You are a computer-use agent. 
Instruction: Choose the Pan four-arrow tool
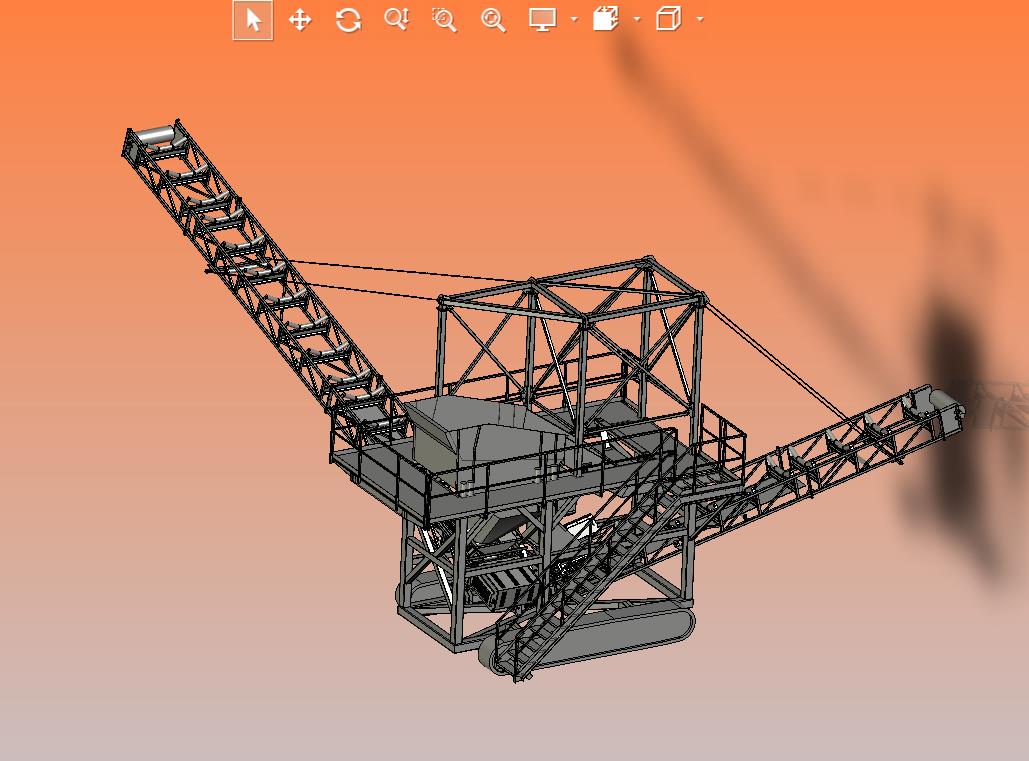tap(300, 20)
